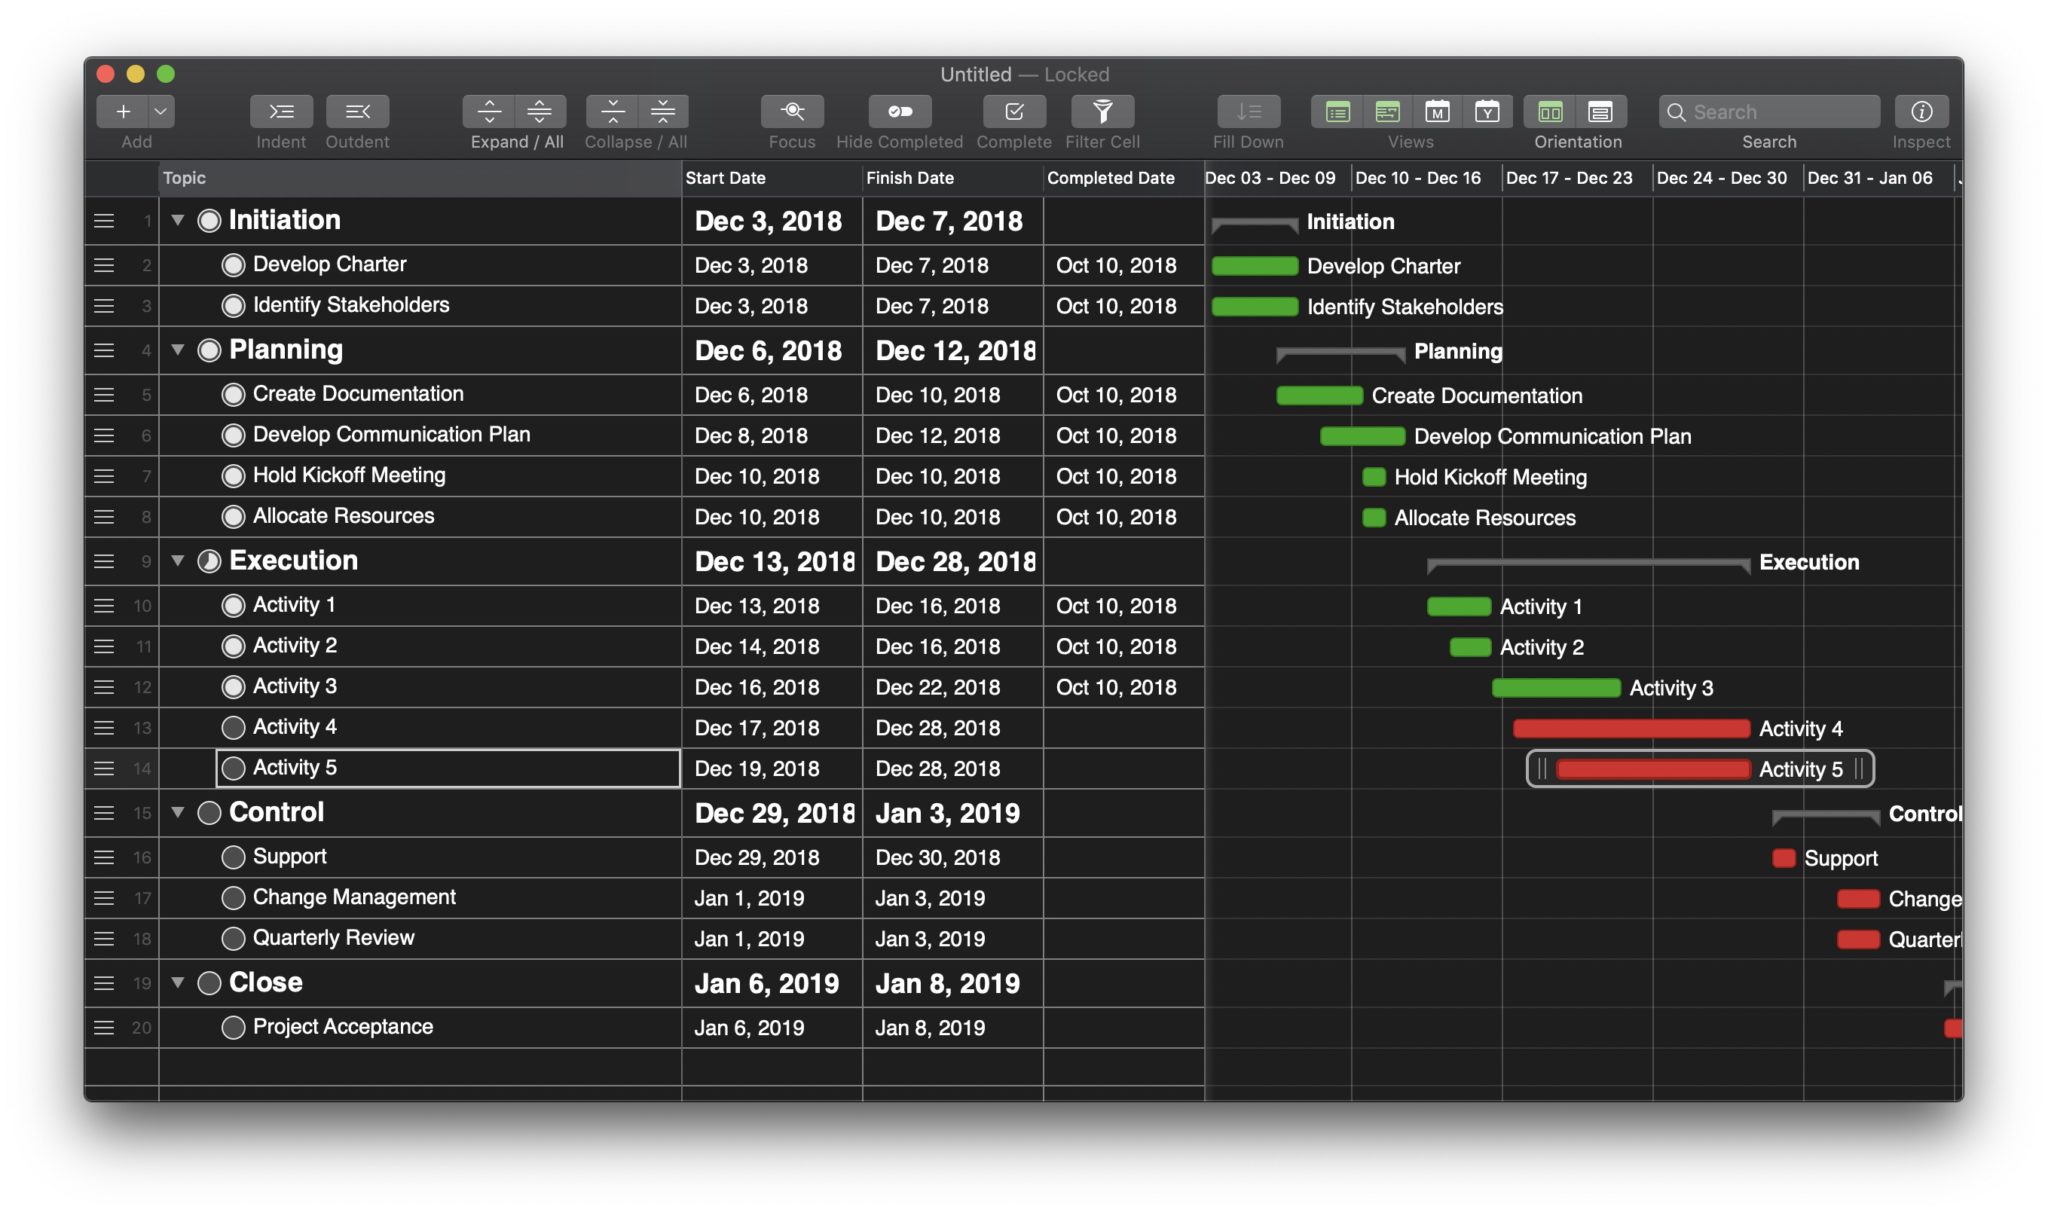
Task: Select the green Activity 3 Gantt bar
Action: pos(1556,688)
